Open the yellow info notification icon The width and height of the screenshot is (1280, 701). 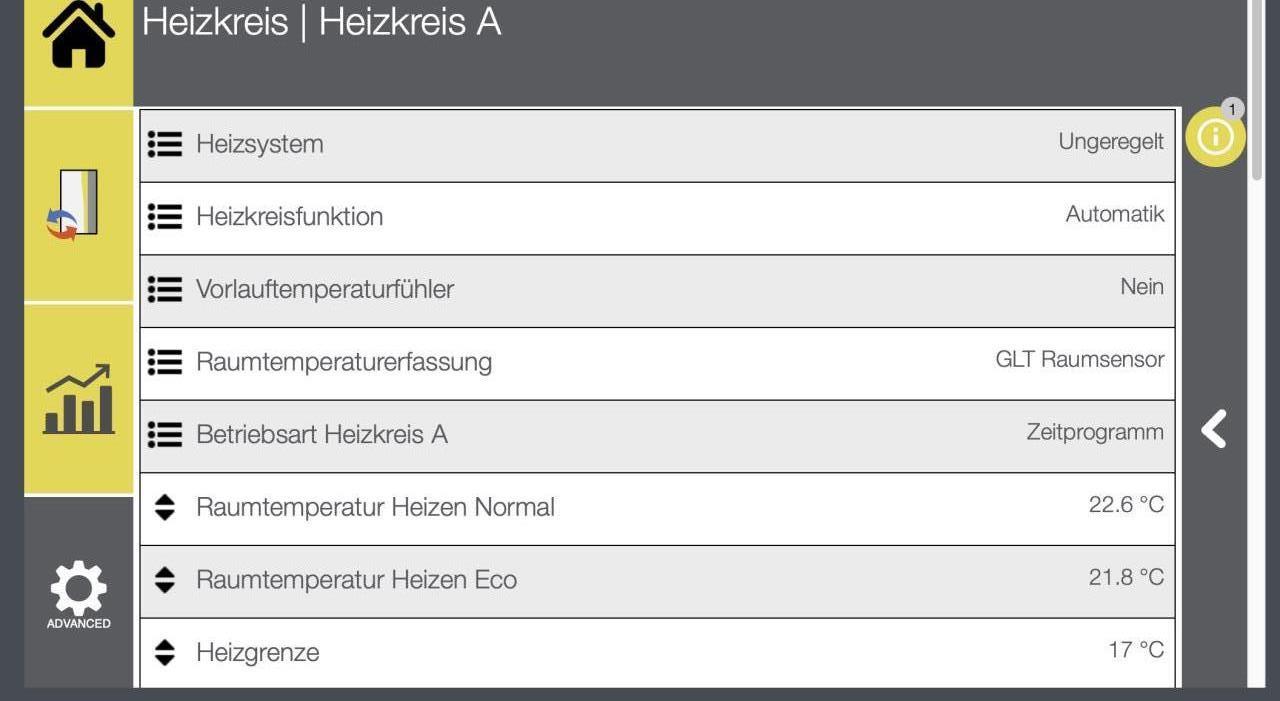tap(1215, 137)
